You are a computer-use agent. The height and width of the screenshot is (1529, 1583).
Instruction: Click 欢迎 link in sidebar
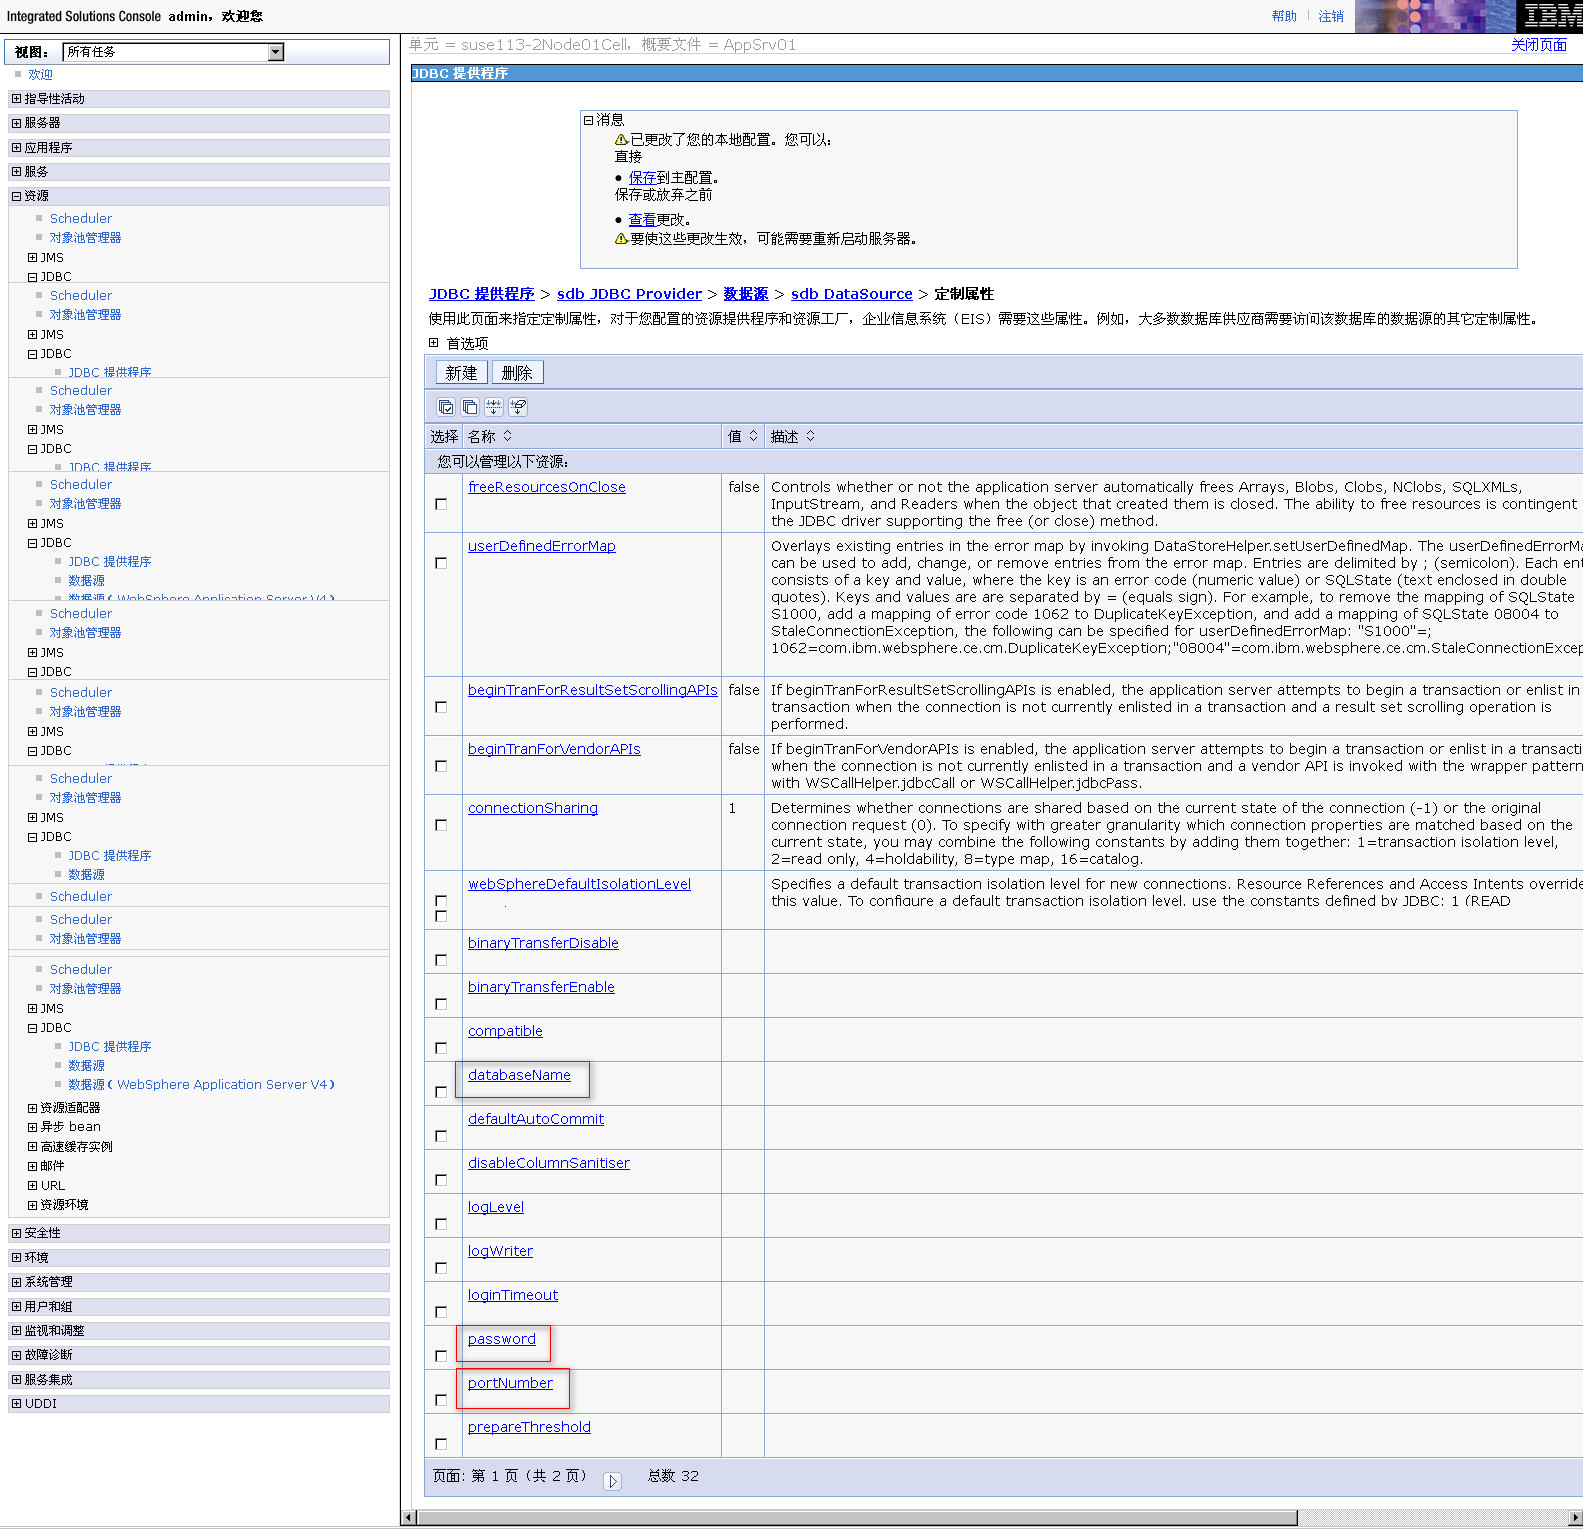click(41, 75)
